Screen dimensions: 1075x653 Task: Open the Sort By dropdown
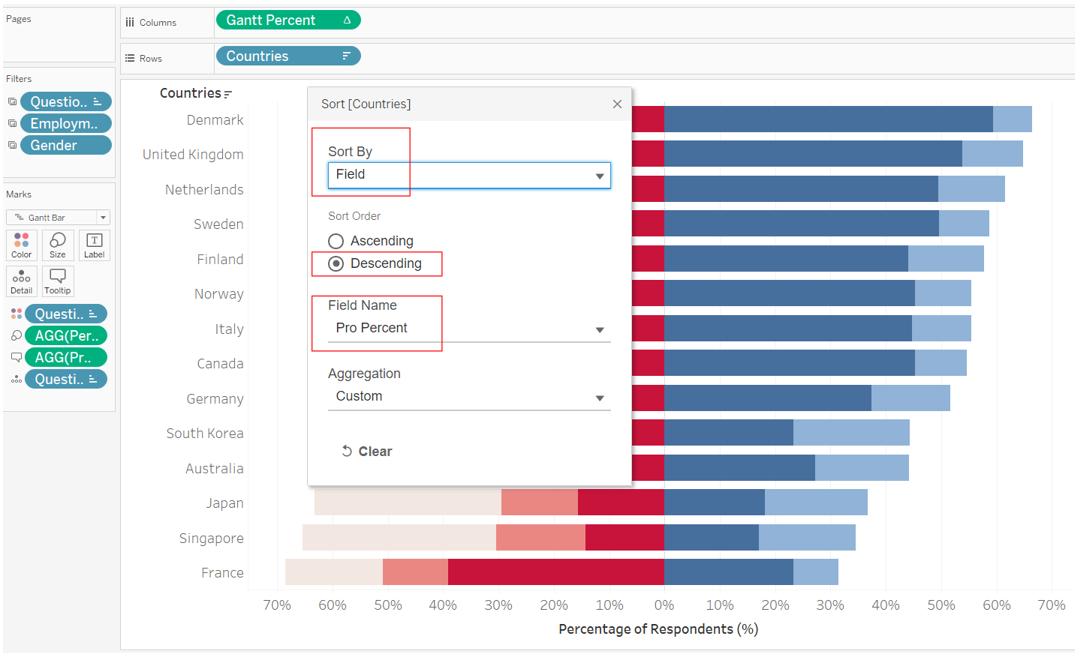pyautogui.click(x=468, y=175)
